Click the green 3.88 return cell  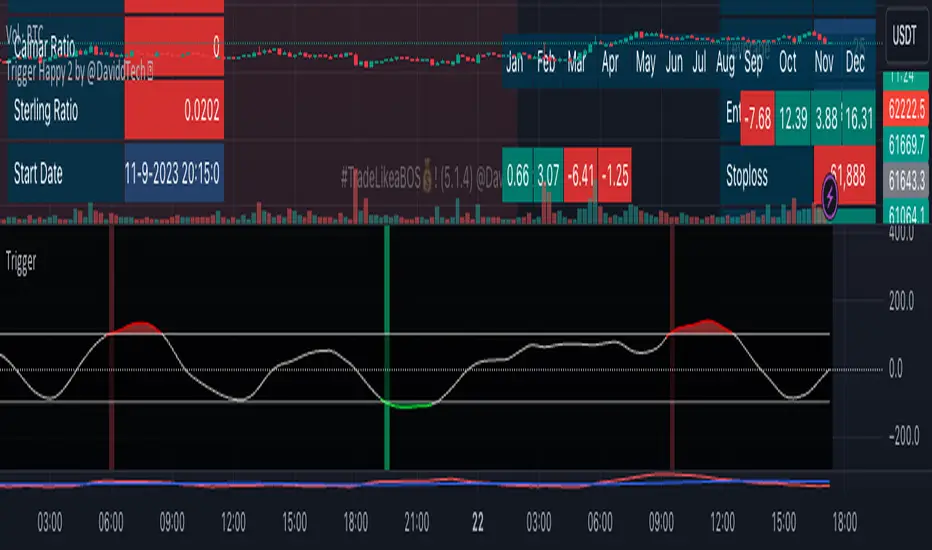click(x=826, y=118)
